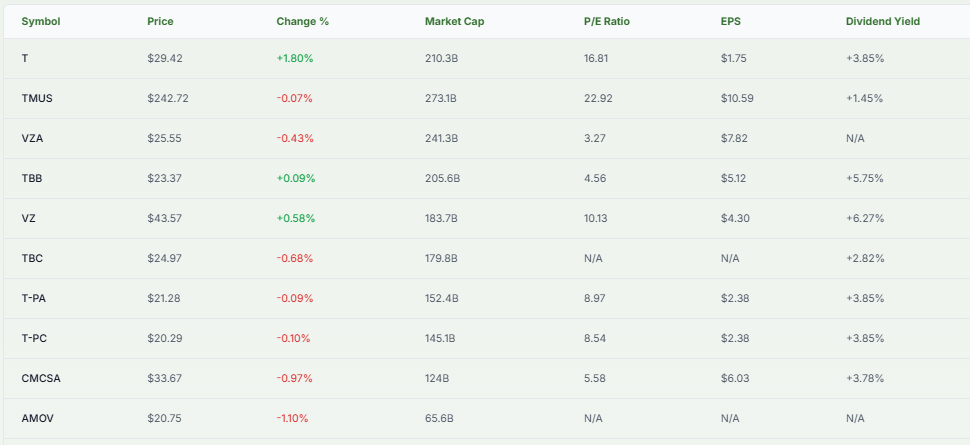Click the 5.58 P/E ratio value
Image resolution: width=970 pixels, height=445 pixels.
pos(595,378)
